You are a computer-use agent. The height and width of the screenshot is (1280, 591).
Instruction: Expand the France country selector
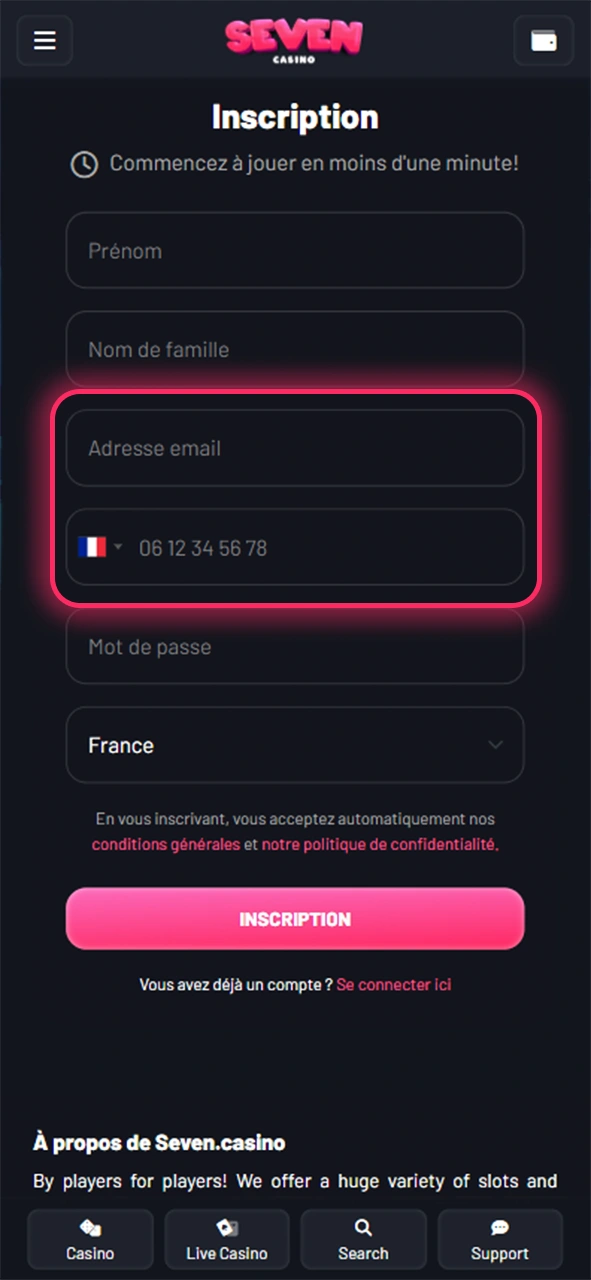tap(294, 745)
